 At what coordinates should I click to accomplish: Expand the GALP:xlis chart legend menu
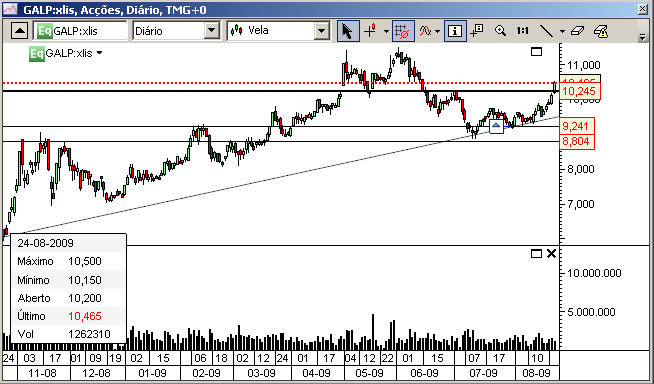click(99, 53)
